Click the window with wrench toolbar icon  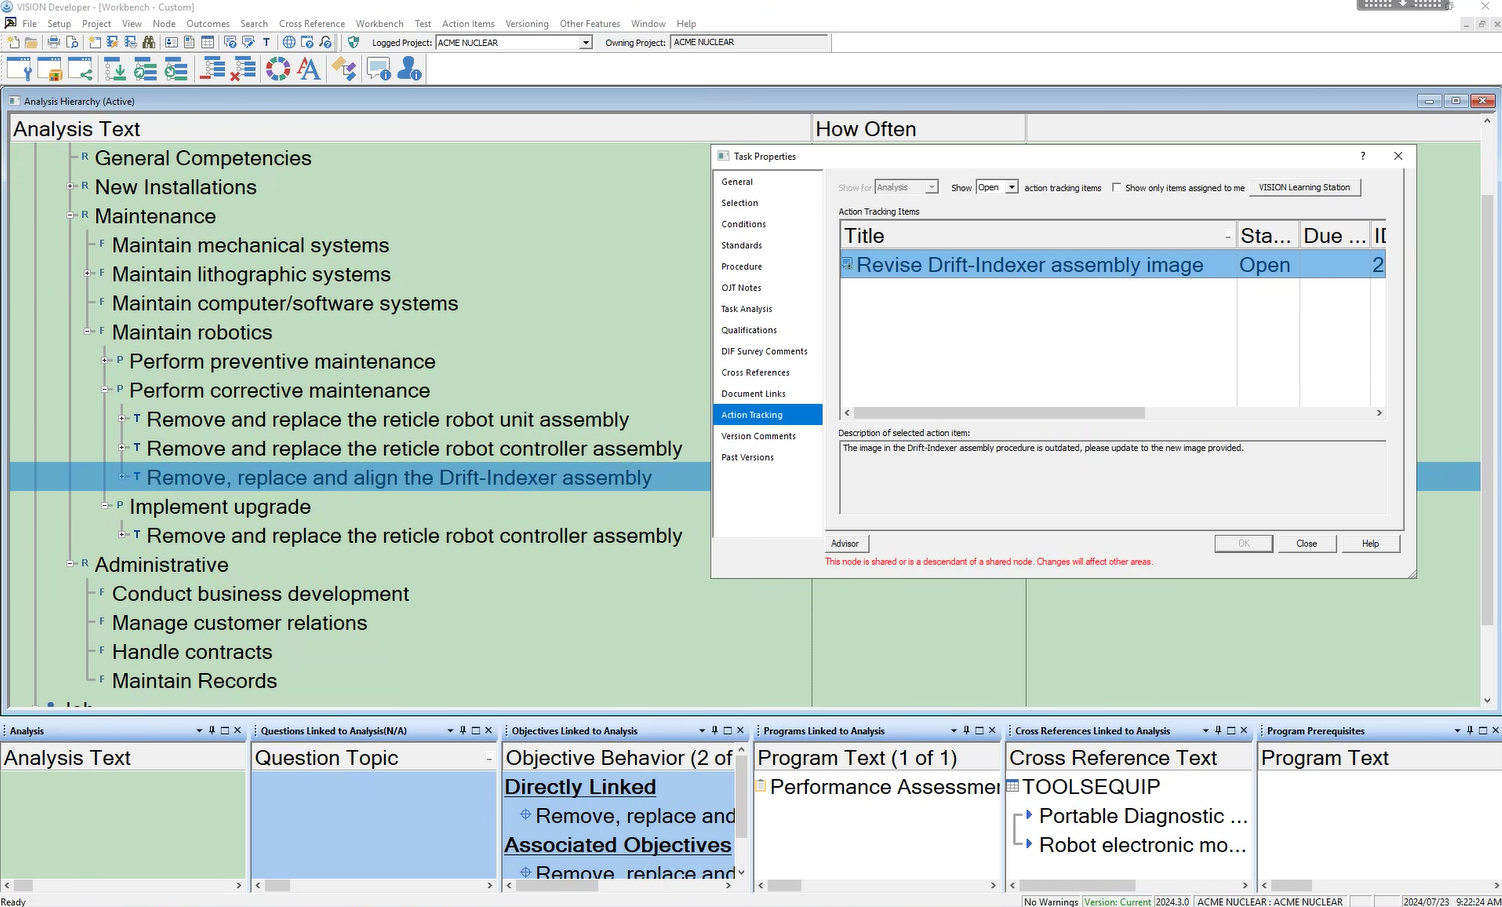19,69
